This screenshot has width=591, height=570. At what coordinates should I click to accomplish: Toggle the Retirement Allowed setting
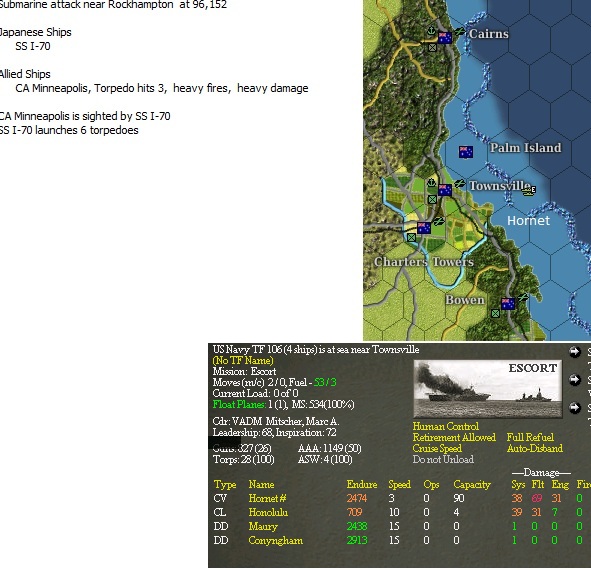(454, 437)
